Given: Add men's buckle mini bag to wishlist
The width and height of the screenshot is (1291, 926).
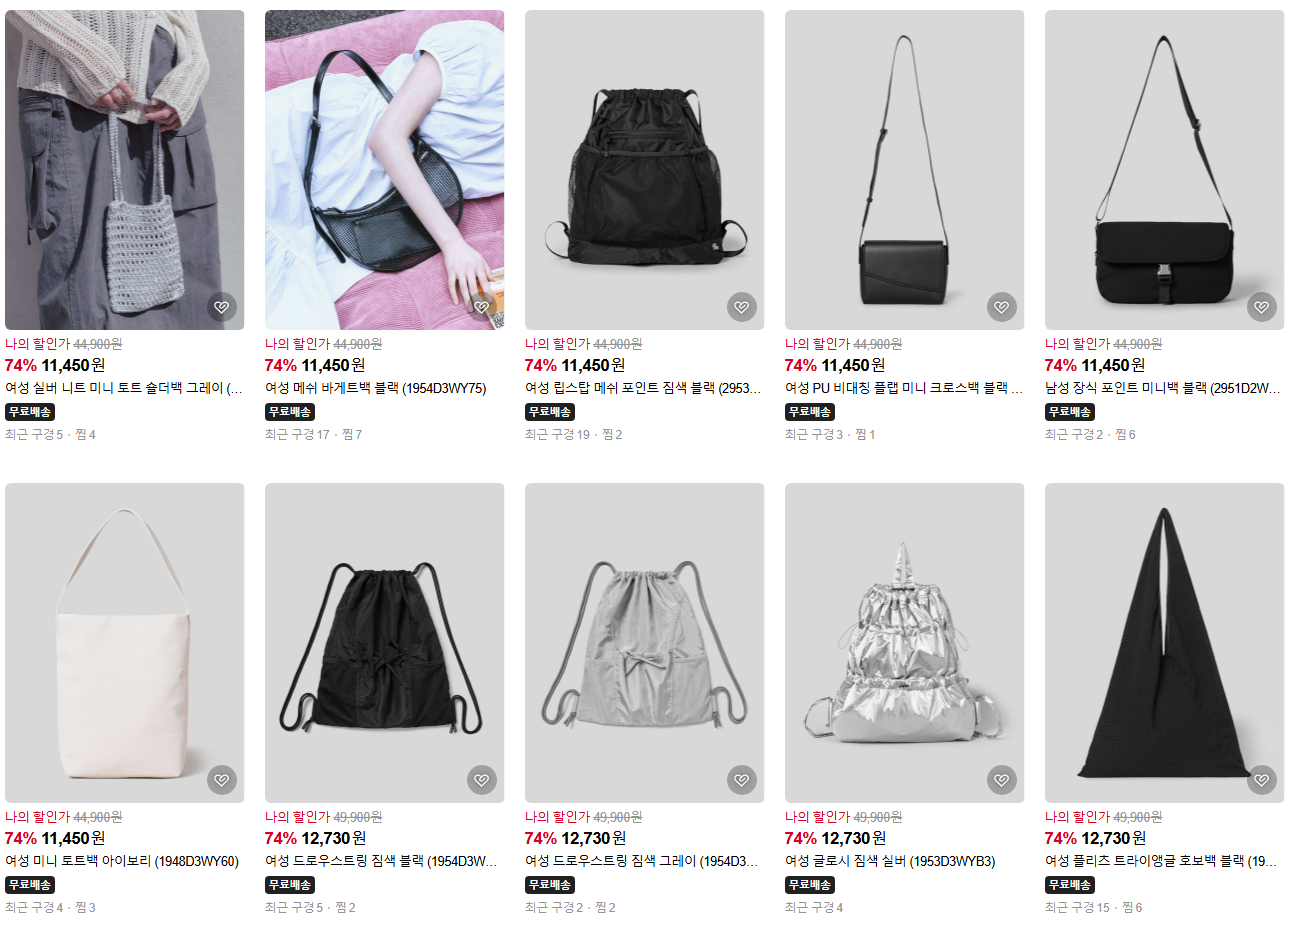Looking at the screenshot, I should pyautogui.click(x=1262, y=307).
